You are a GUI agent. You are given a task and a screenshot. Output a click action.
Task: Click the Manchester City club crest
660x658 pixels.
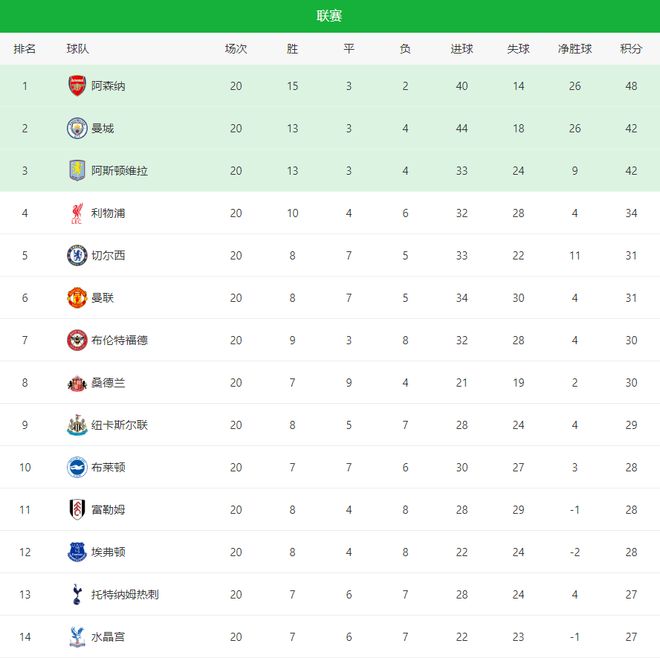77,128
